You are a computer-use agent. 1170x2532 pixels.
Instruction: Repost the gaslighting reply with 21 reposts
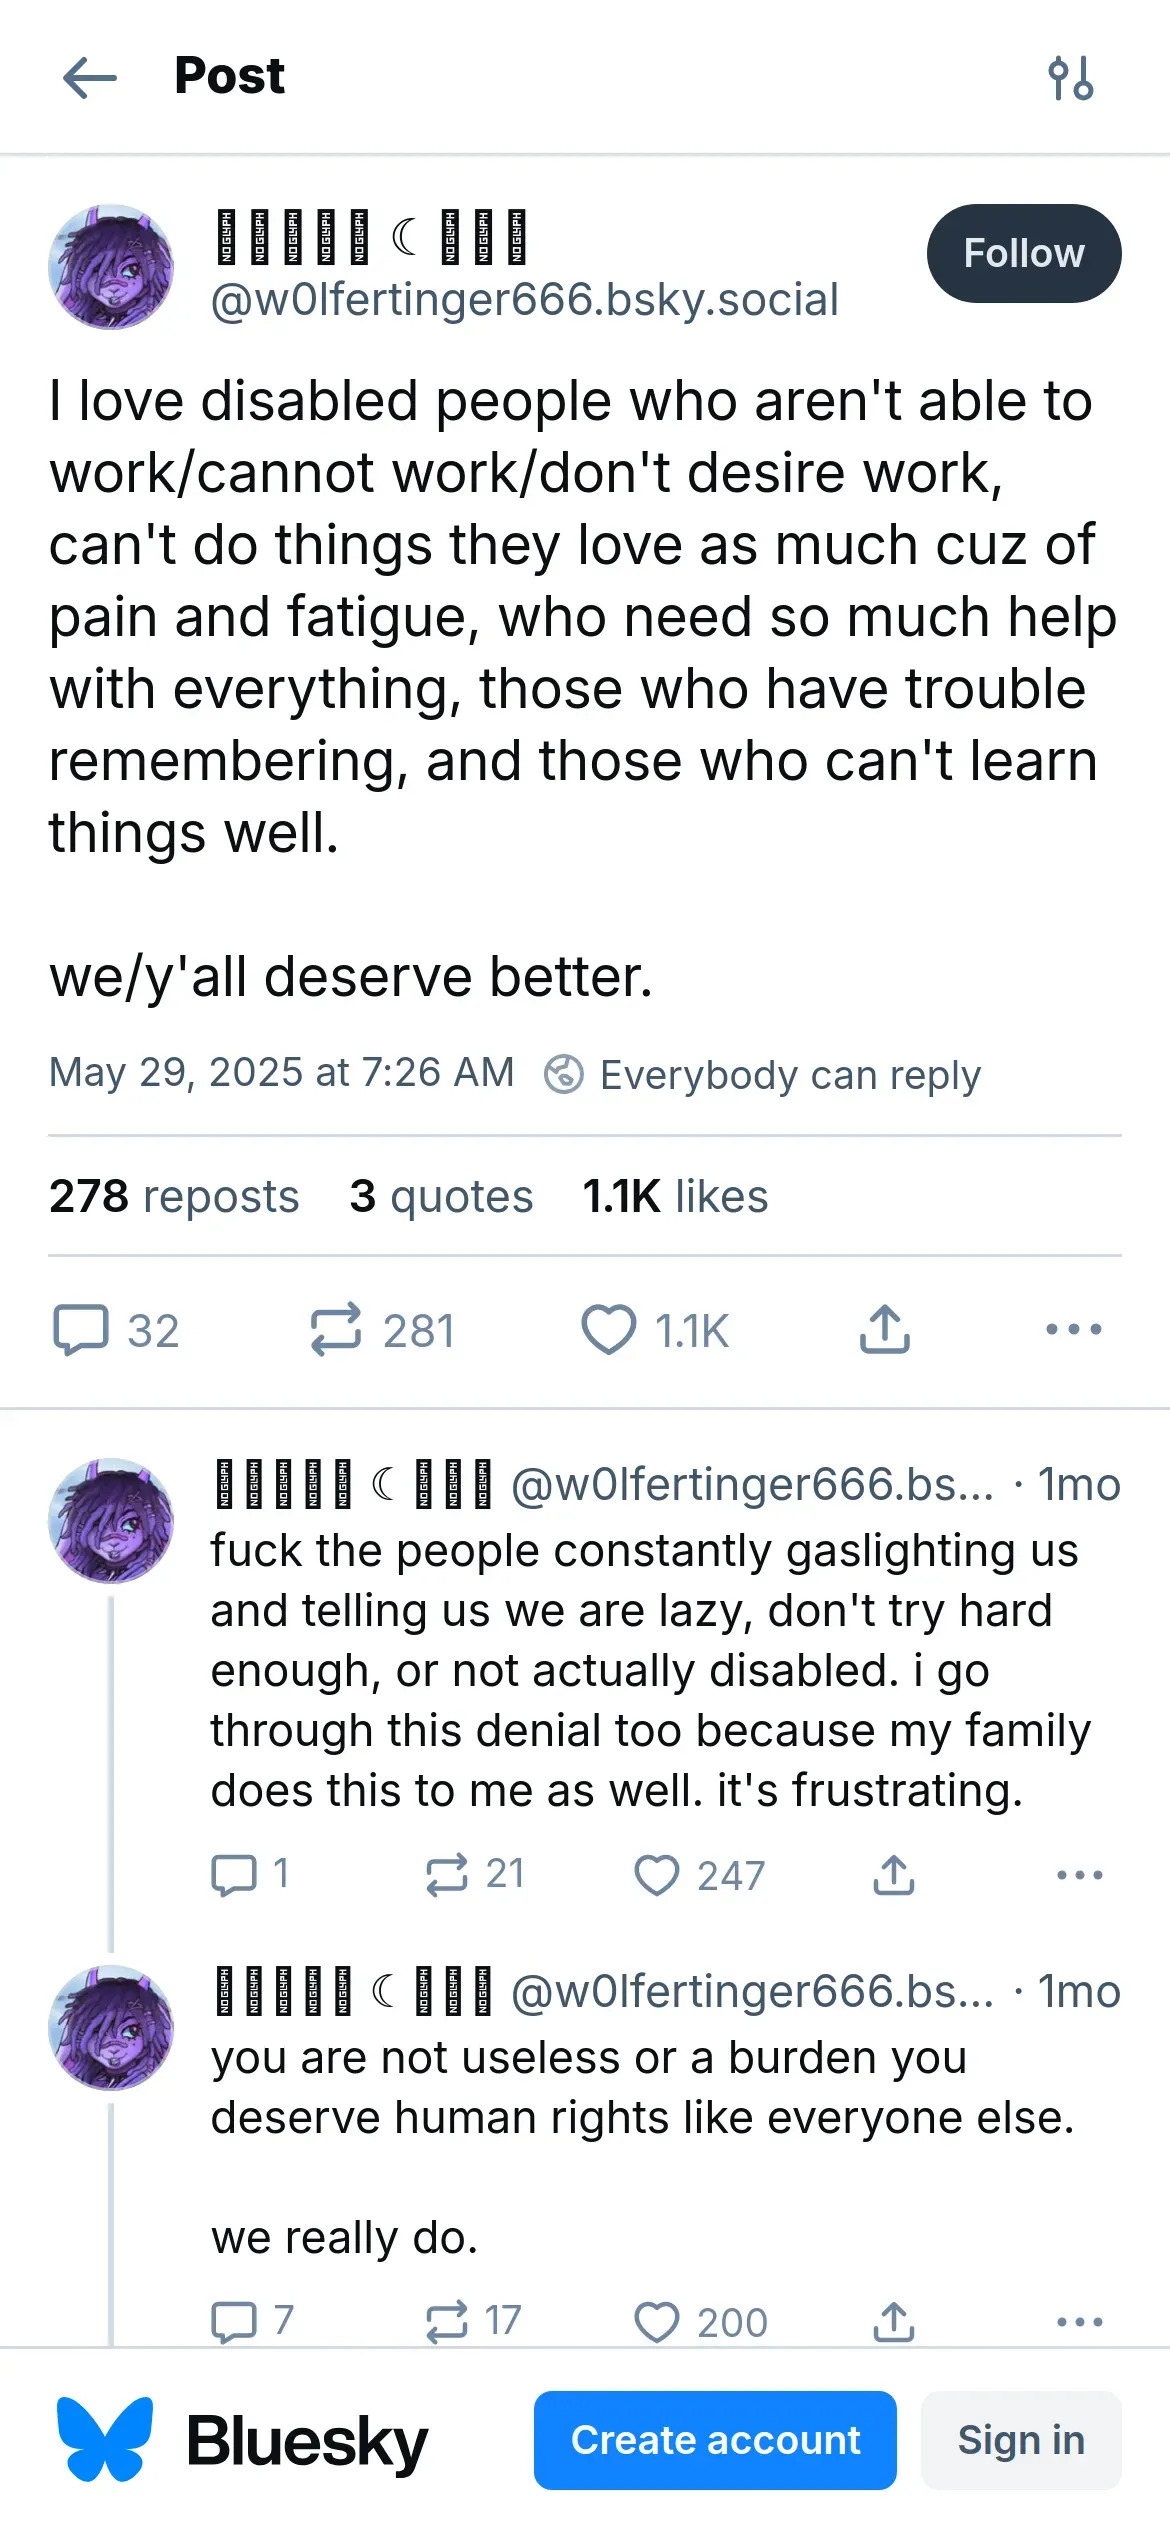pyautogui.click(x=447, y=1875)
